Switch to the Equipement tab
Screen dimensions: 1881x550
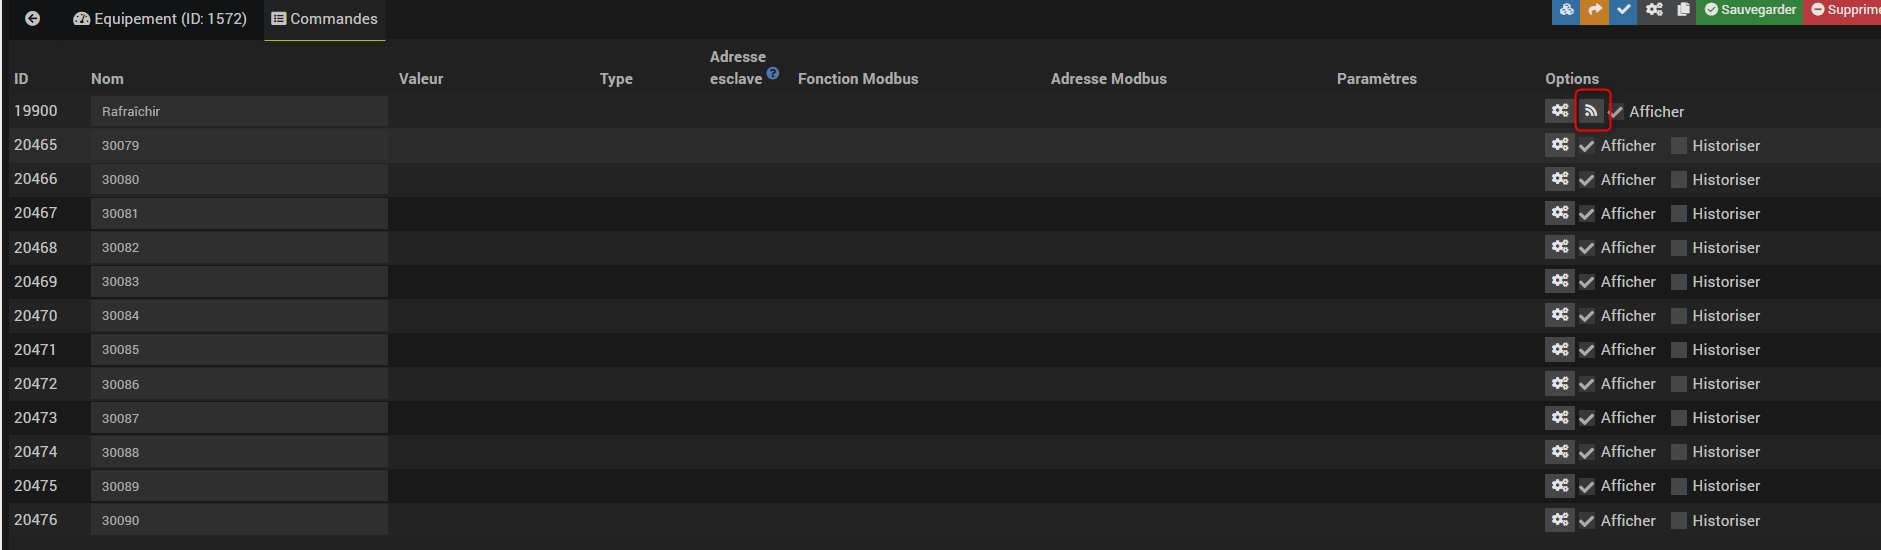coord(160,19)
